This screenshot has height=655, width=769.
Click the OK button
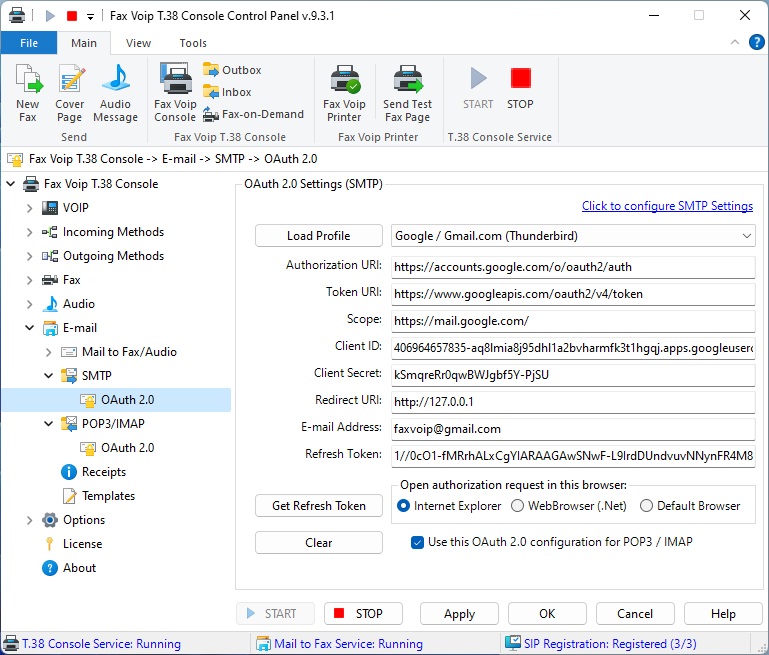(547, 614)
